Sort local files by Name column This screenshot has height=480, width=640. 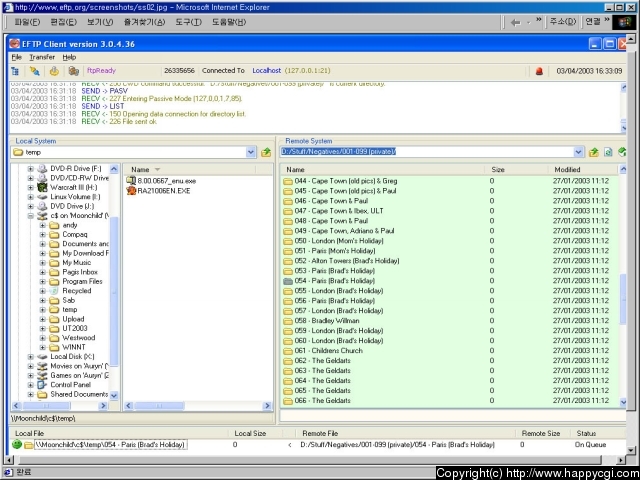click(189, 169)
